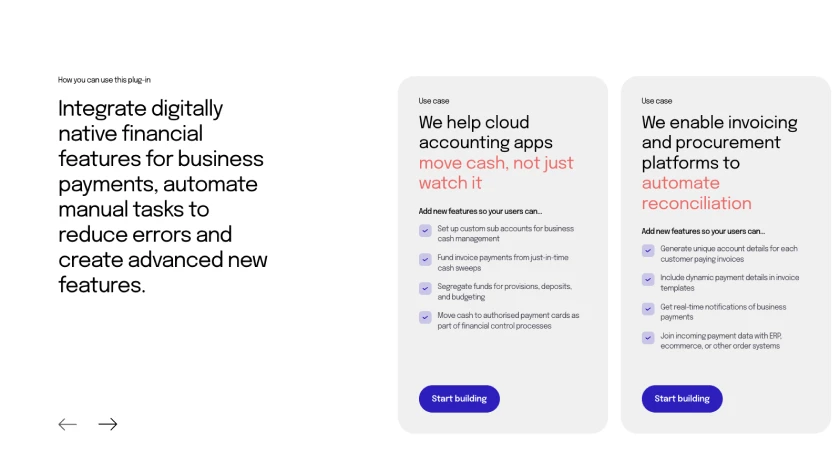Click Start building in invoicing platforms card
Screen dimensions: 840x474
tap(682, 398)
